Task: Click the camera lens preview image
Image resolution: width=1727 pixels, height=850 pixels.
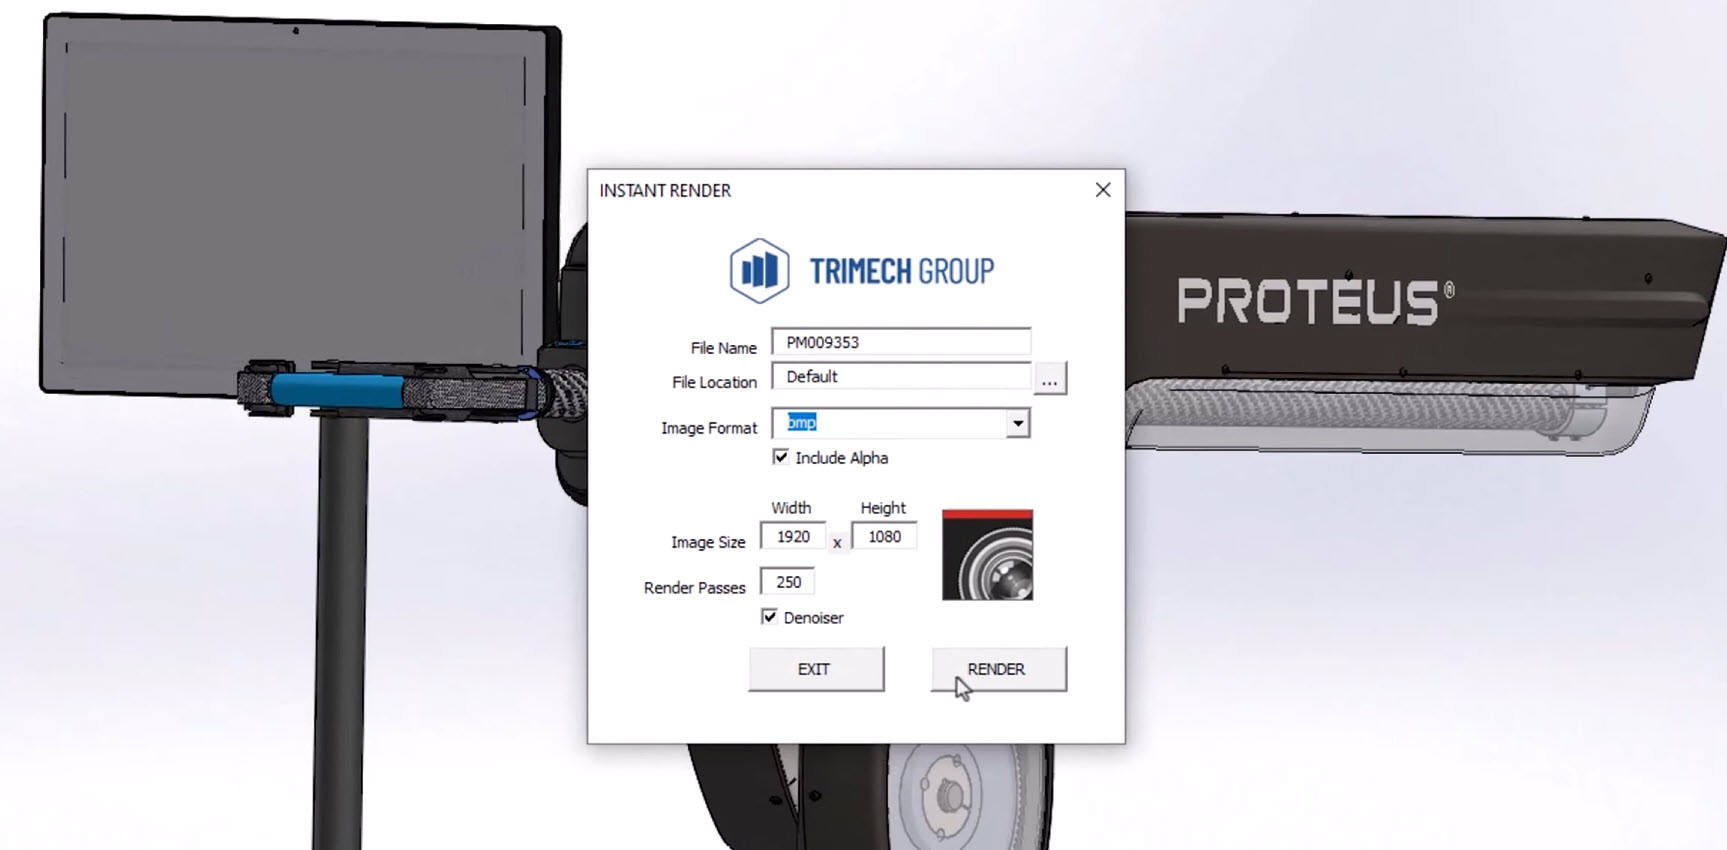Action: pos(987,556)
